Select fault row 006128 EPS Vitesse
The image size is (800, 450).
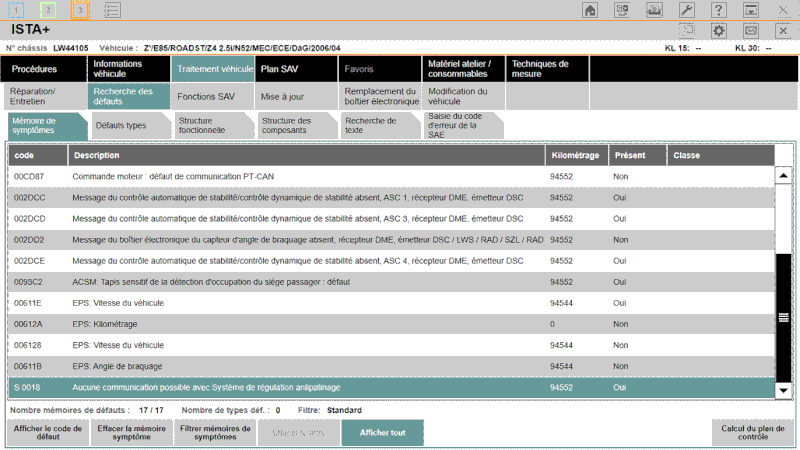point(391,345)
